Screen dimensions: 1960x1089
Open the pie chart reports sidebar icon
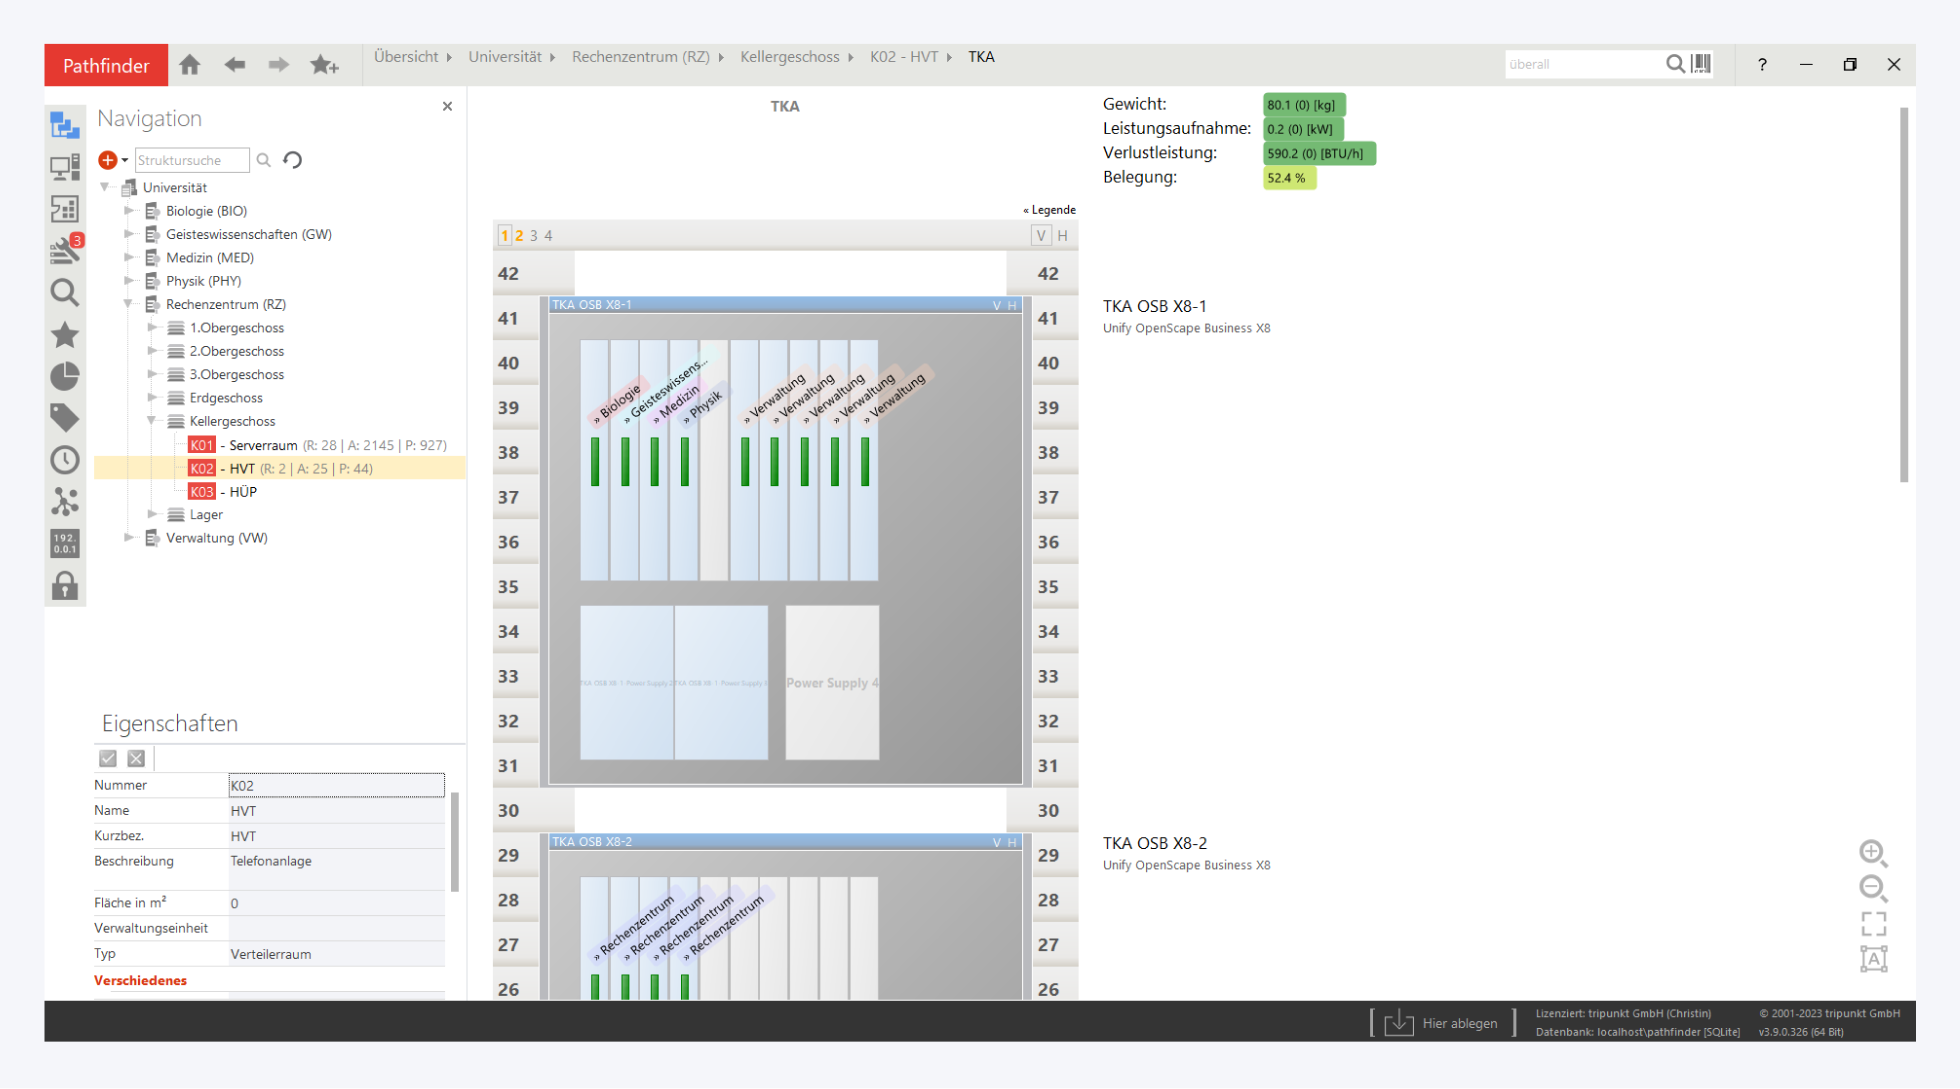coord(65,376)
